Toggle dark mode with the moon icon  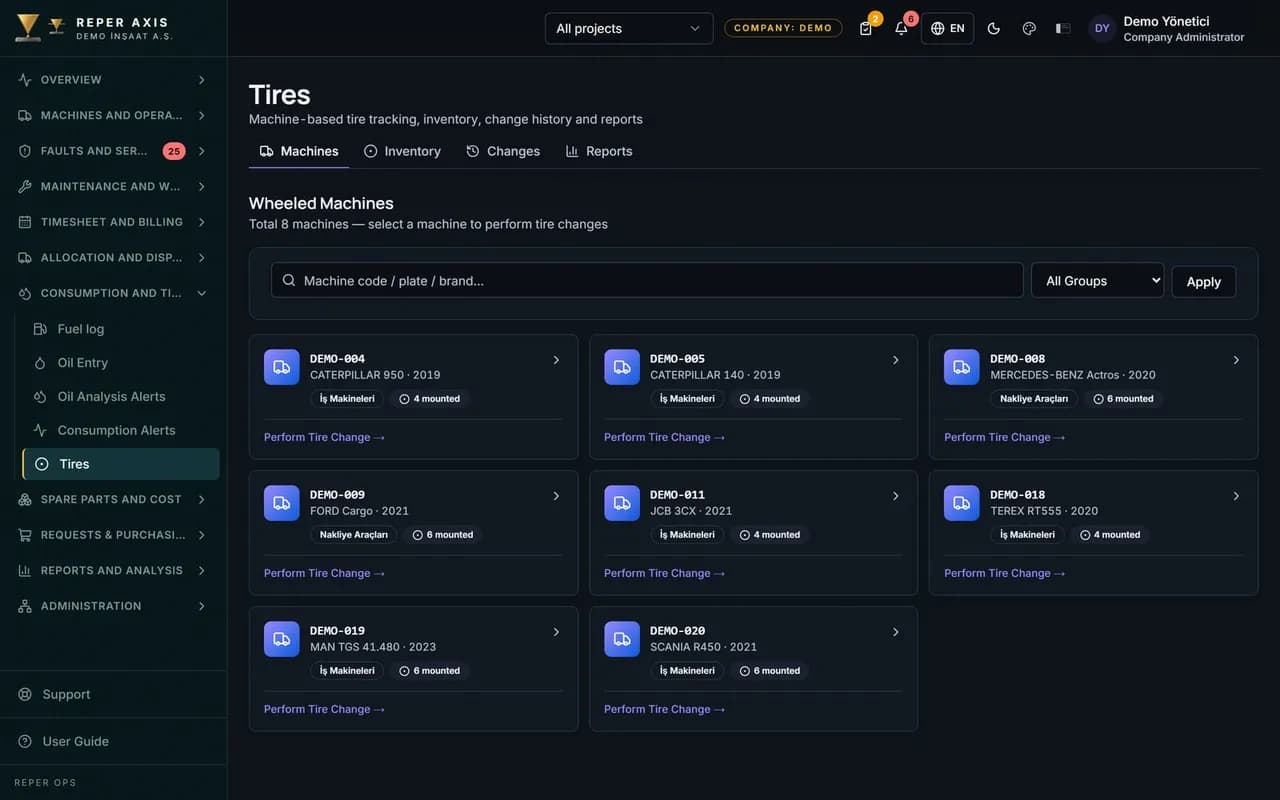click(x=994, y=28)
